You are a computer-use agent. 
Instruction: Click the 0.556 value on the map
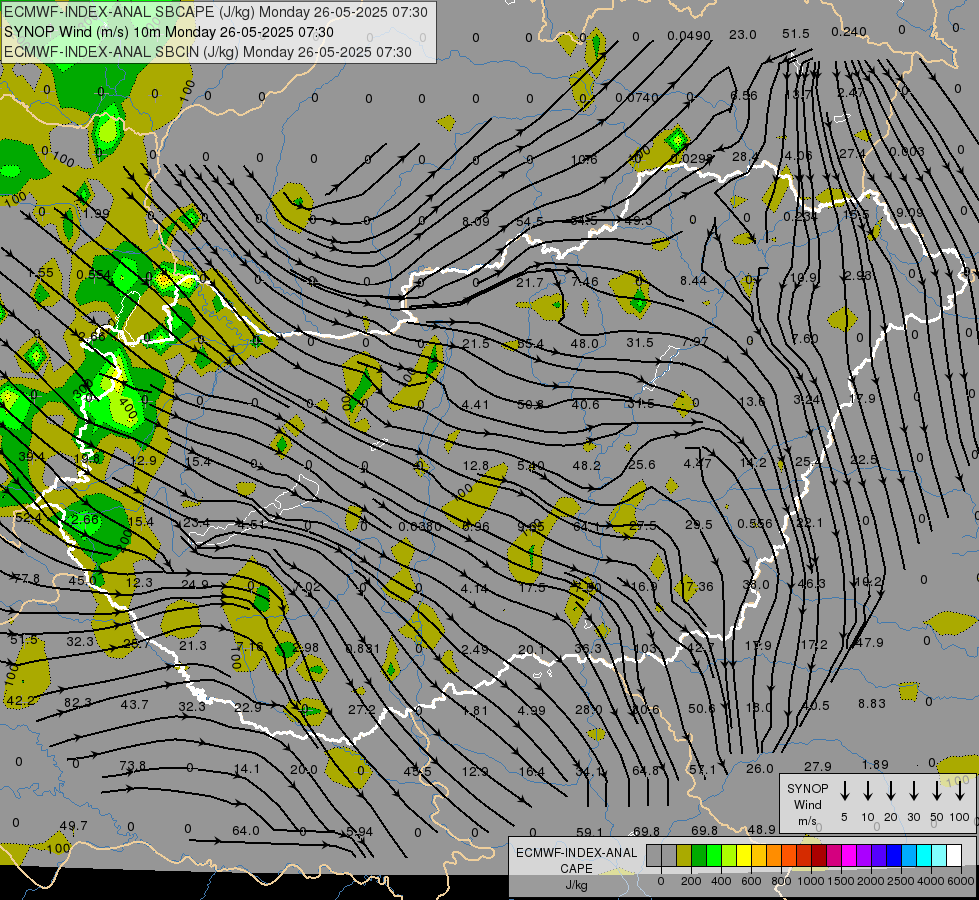(x=754, y=524)
